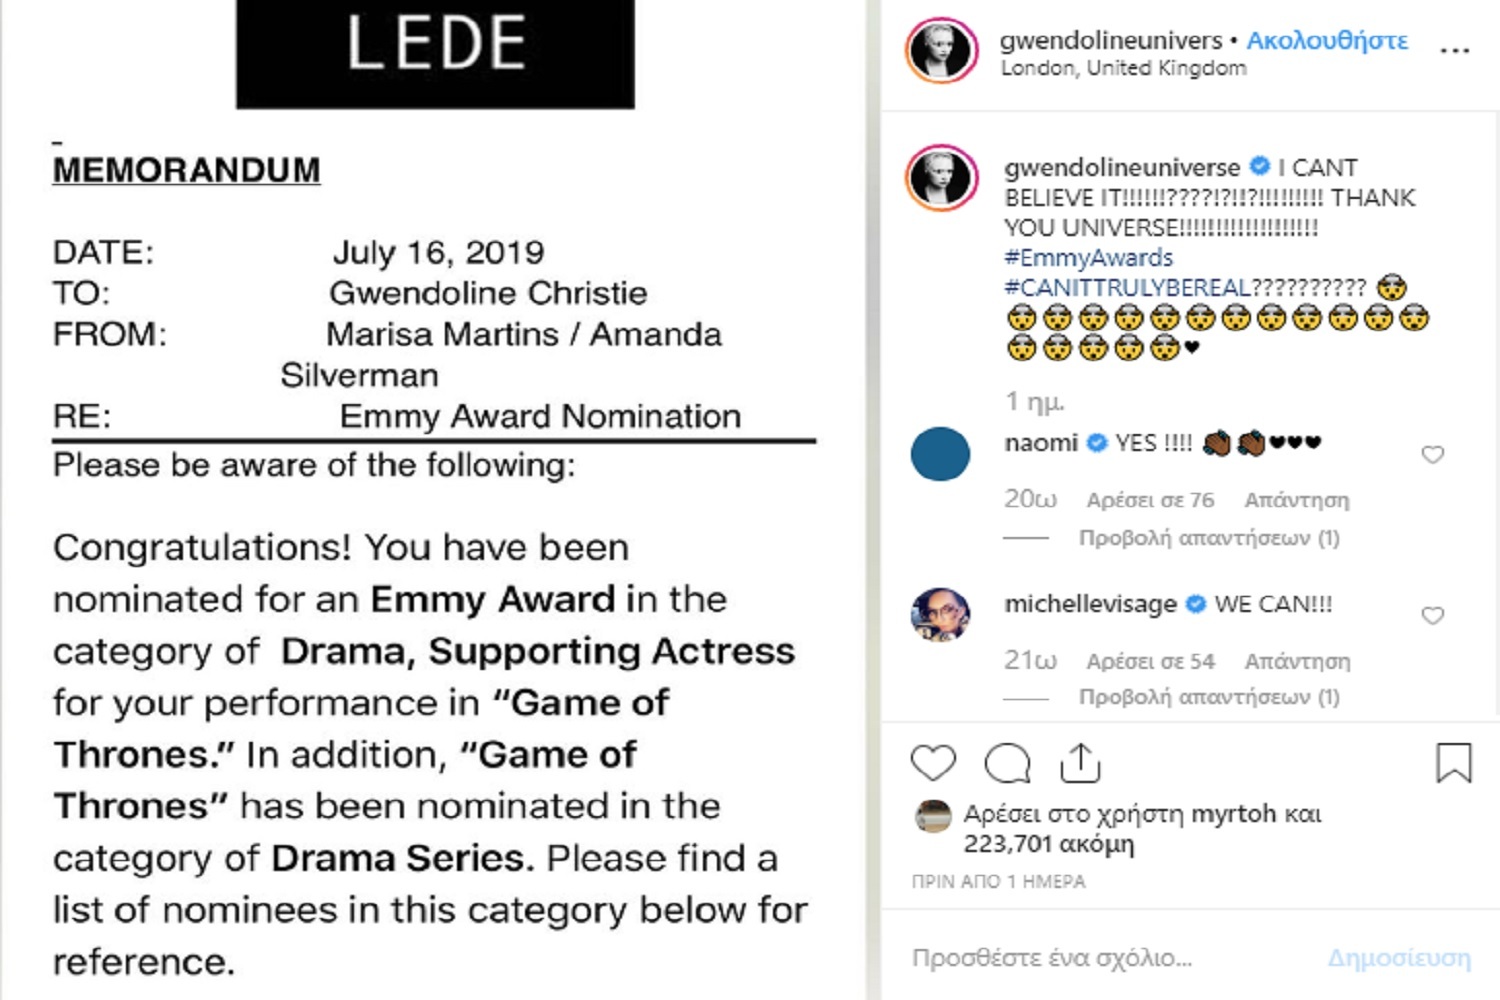This screenshot has height=1000, width=1500.
Task: Like the post with the heart icon
Action: click(933, 763)
